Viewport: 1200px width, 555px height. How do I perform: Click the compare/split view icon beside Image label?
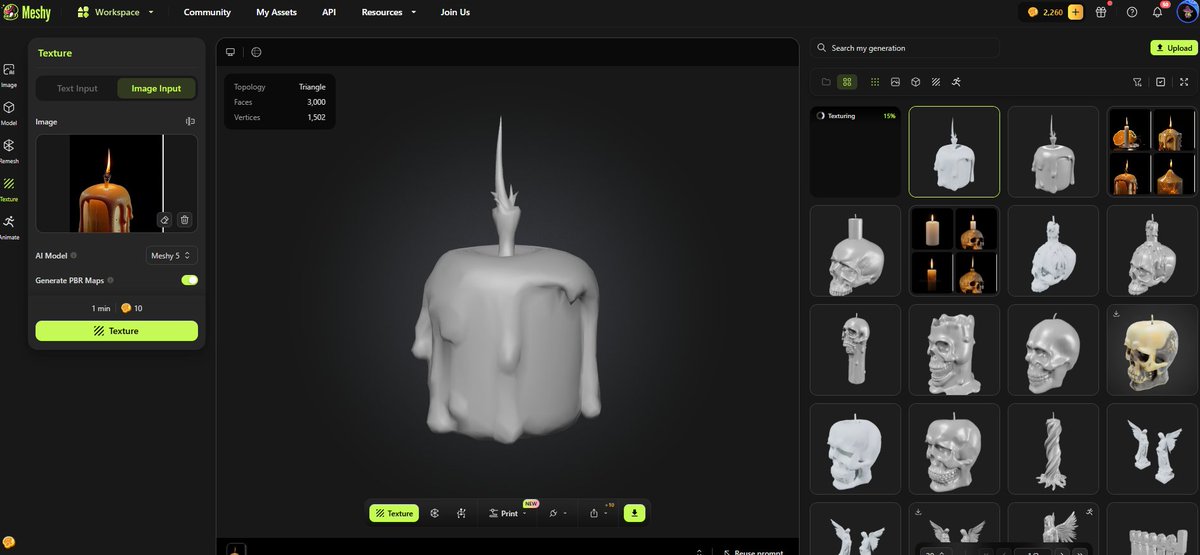190,122
